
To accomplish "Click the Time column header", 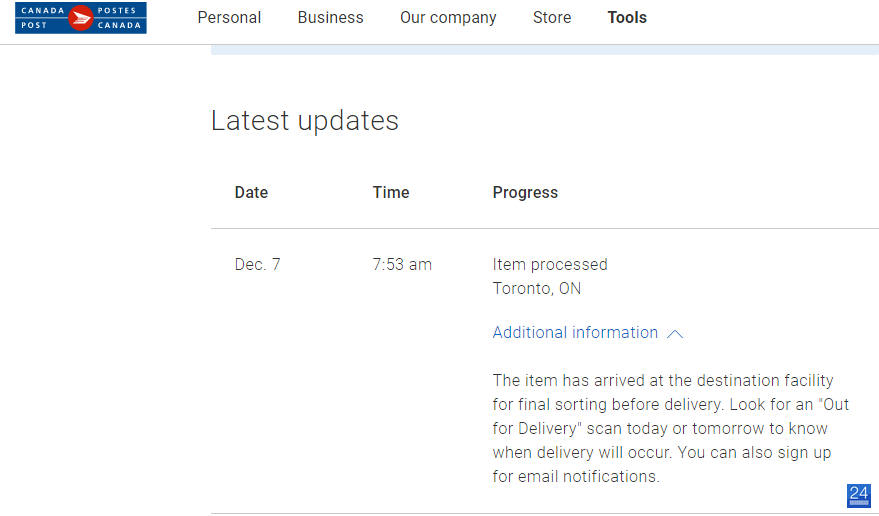I will coord(391,192).
